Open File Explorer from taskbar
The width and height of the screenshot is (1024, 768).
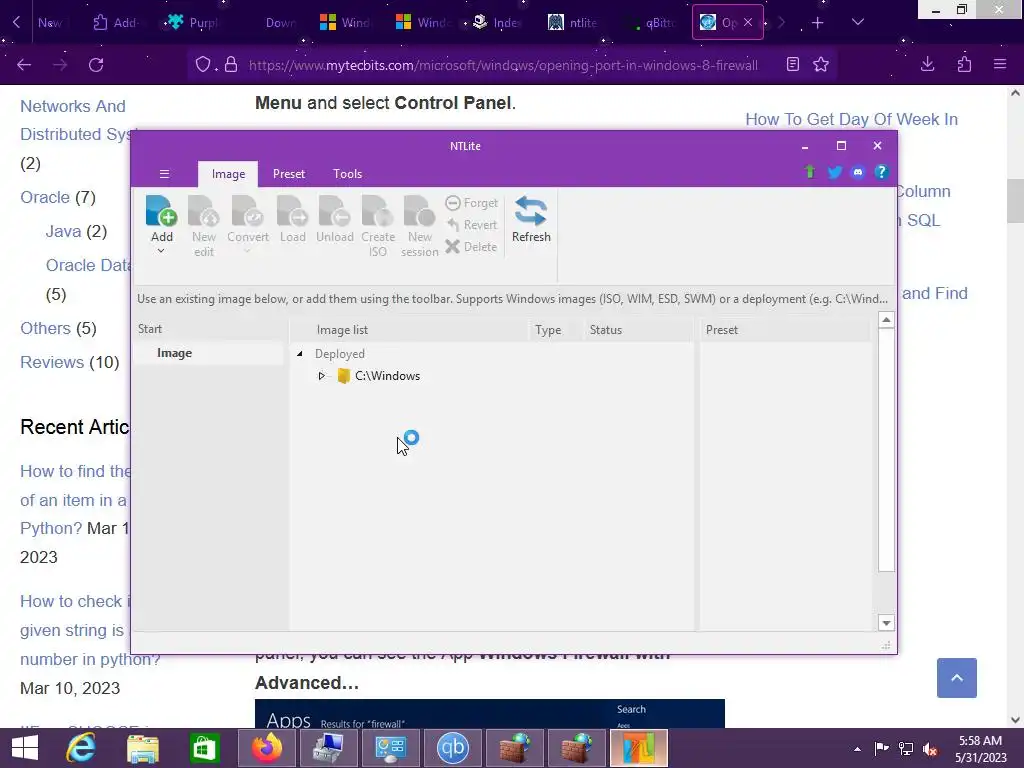tap(142, 748)
